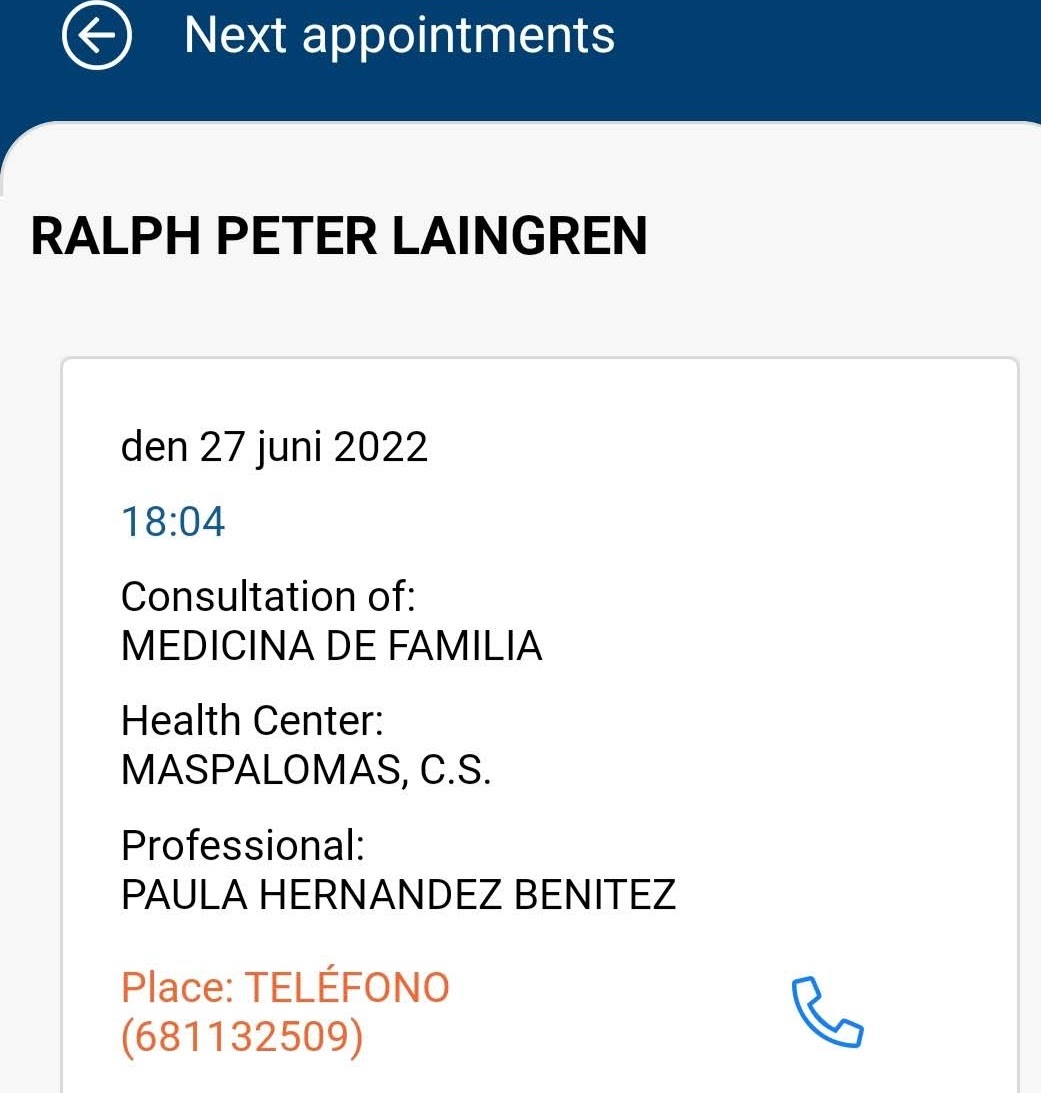Tap the Consultation of label
The width and height of the screenshot is (1041, 1093).
click(x=267, y=597)
